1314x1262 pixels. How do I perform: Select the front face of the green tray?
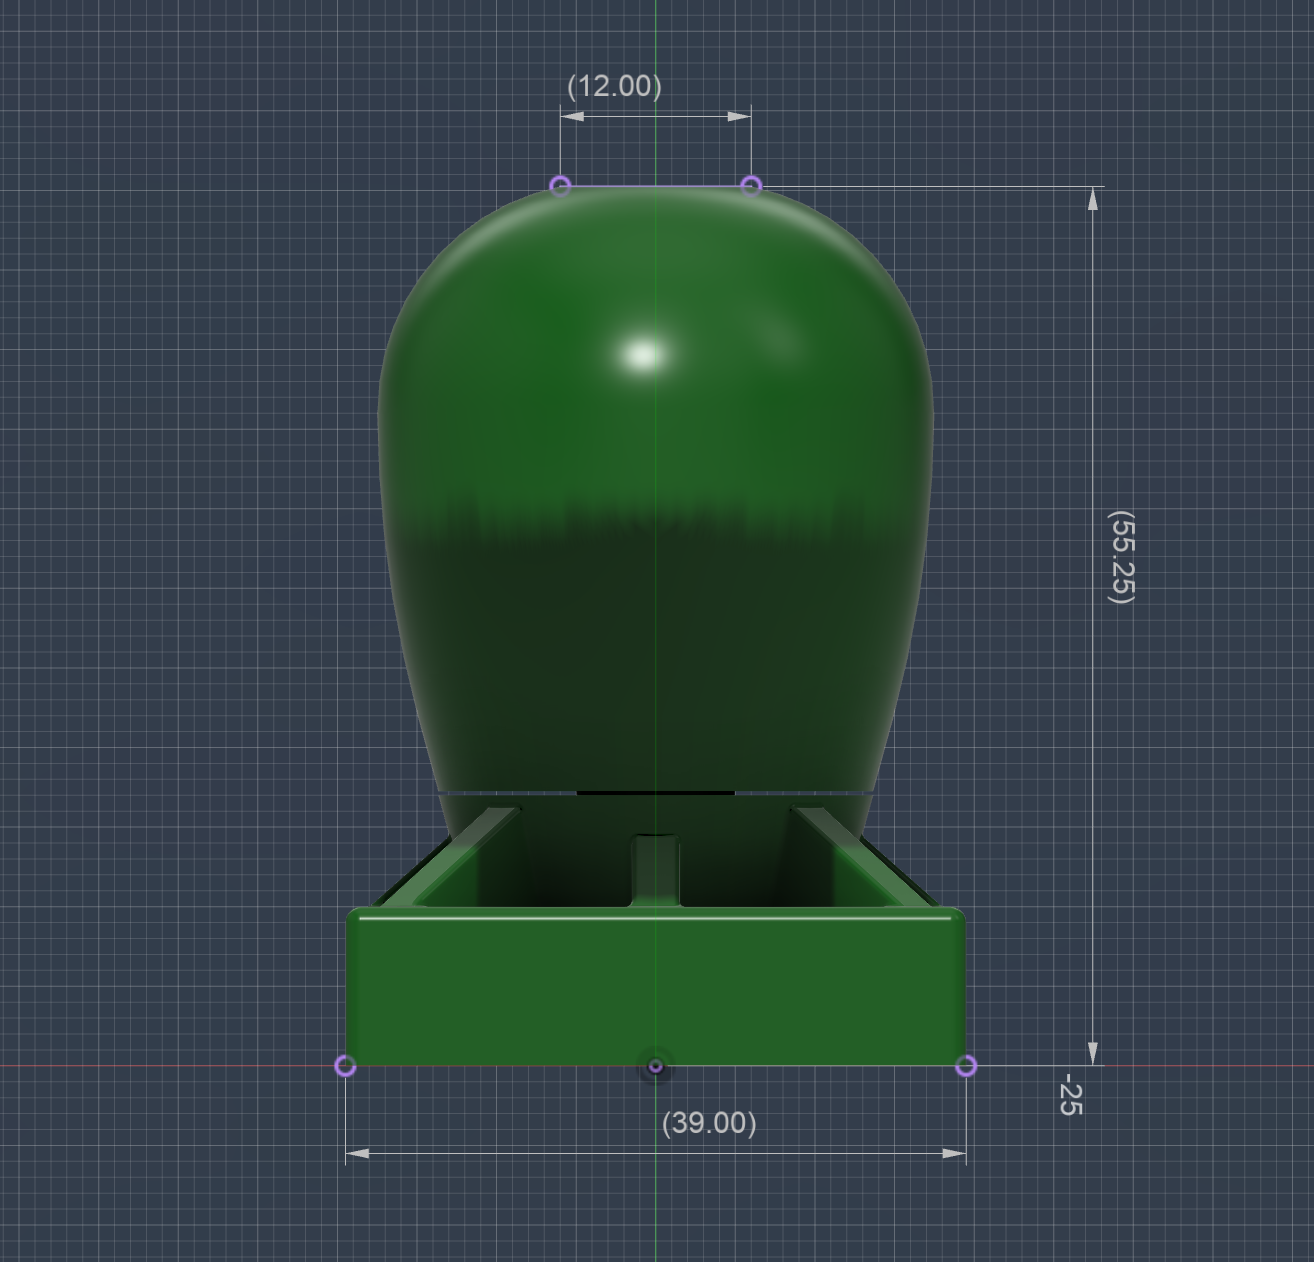click(656, 988)
